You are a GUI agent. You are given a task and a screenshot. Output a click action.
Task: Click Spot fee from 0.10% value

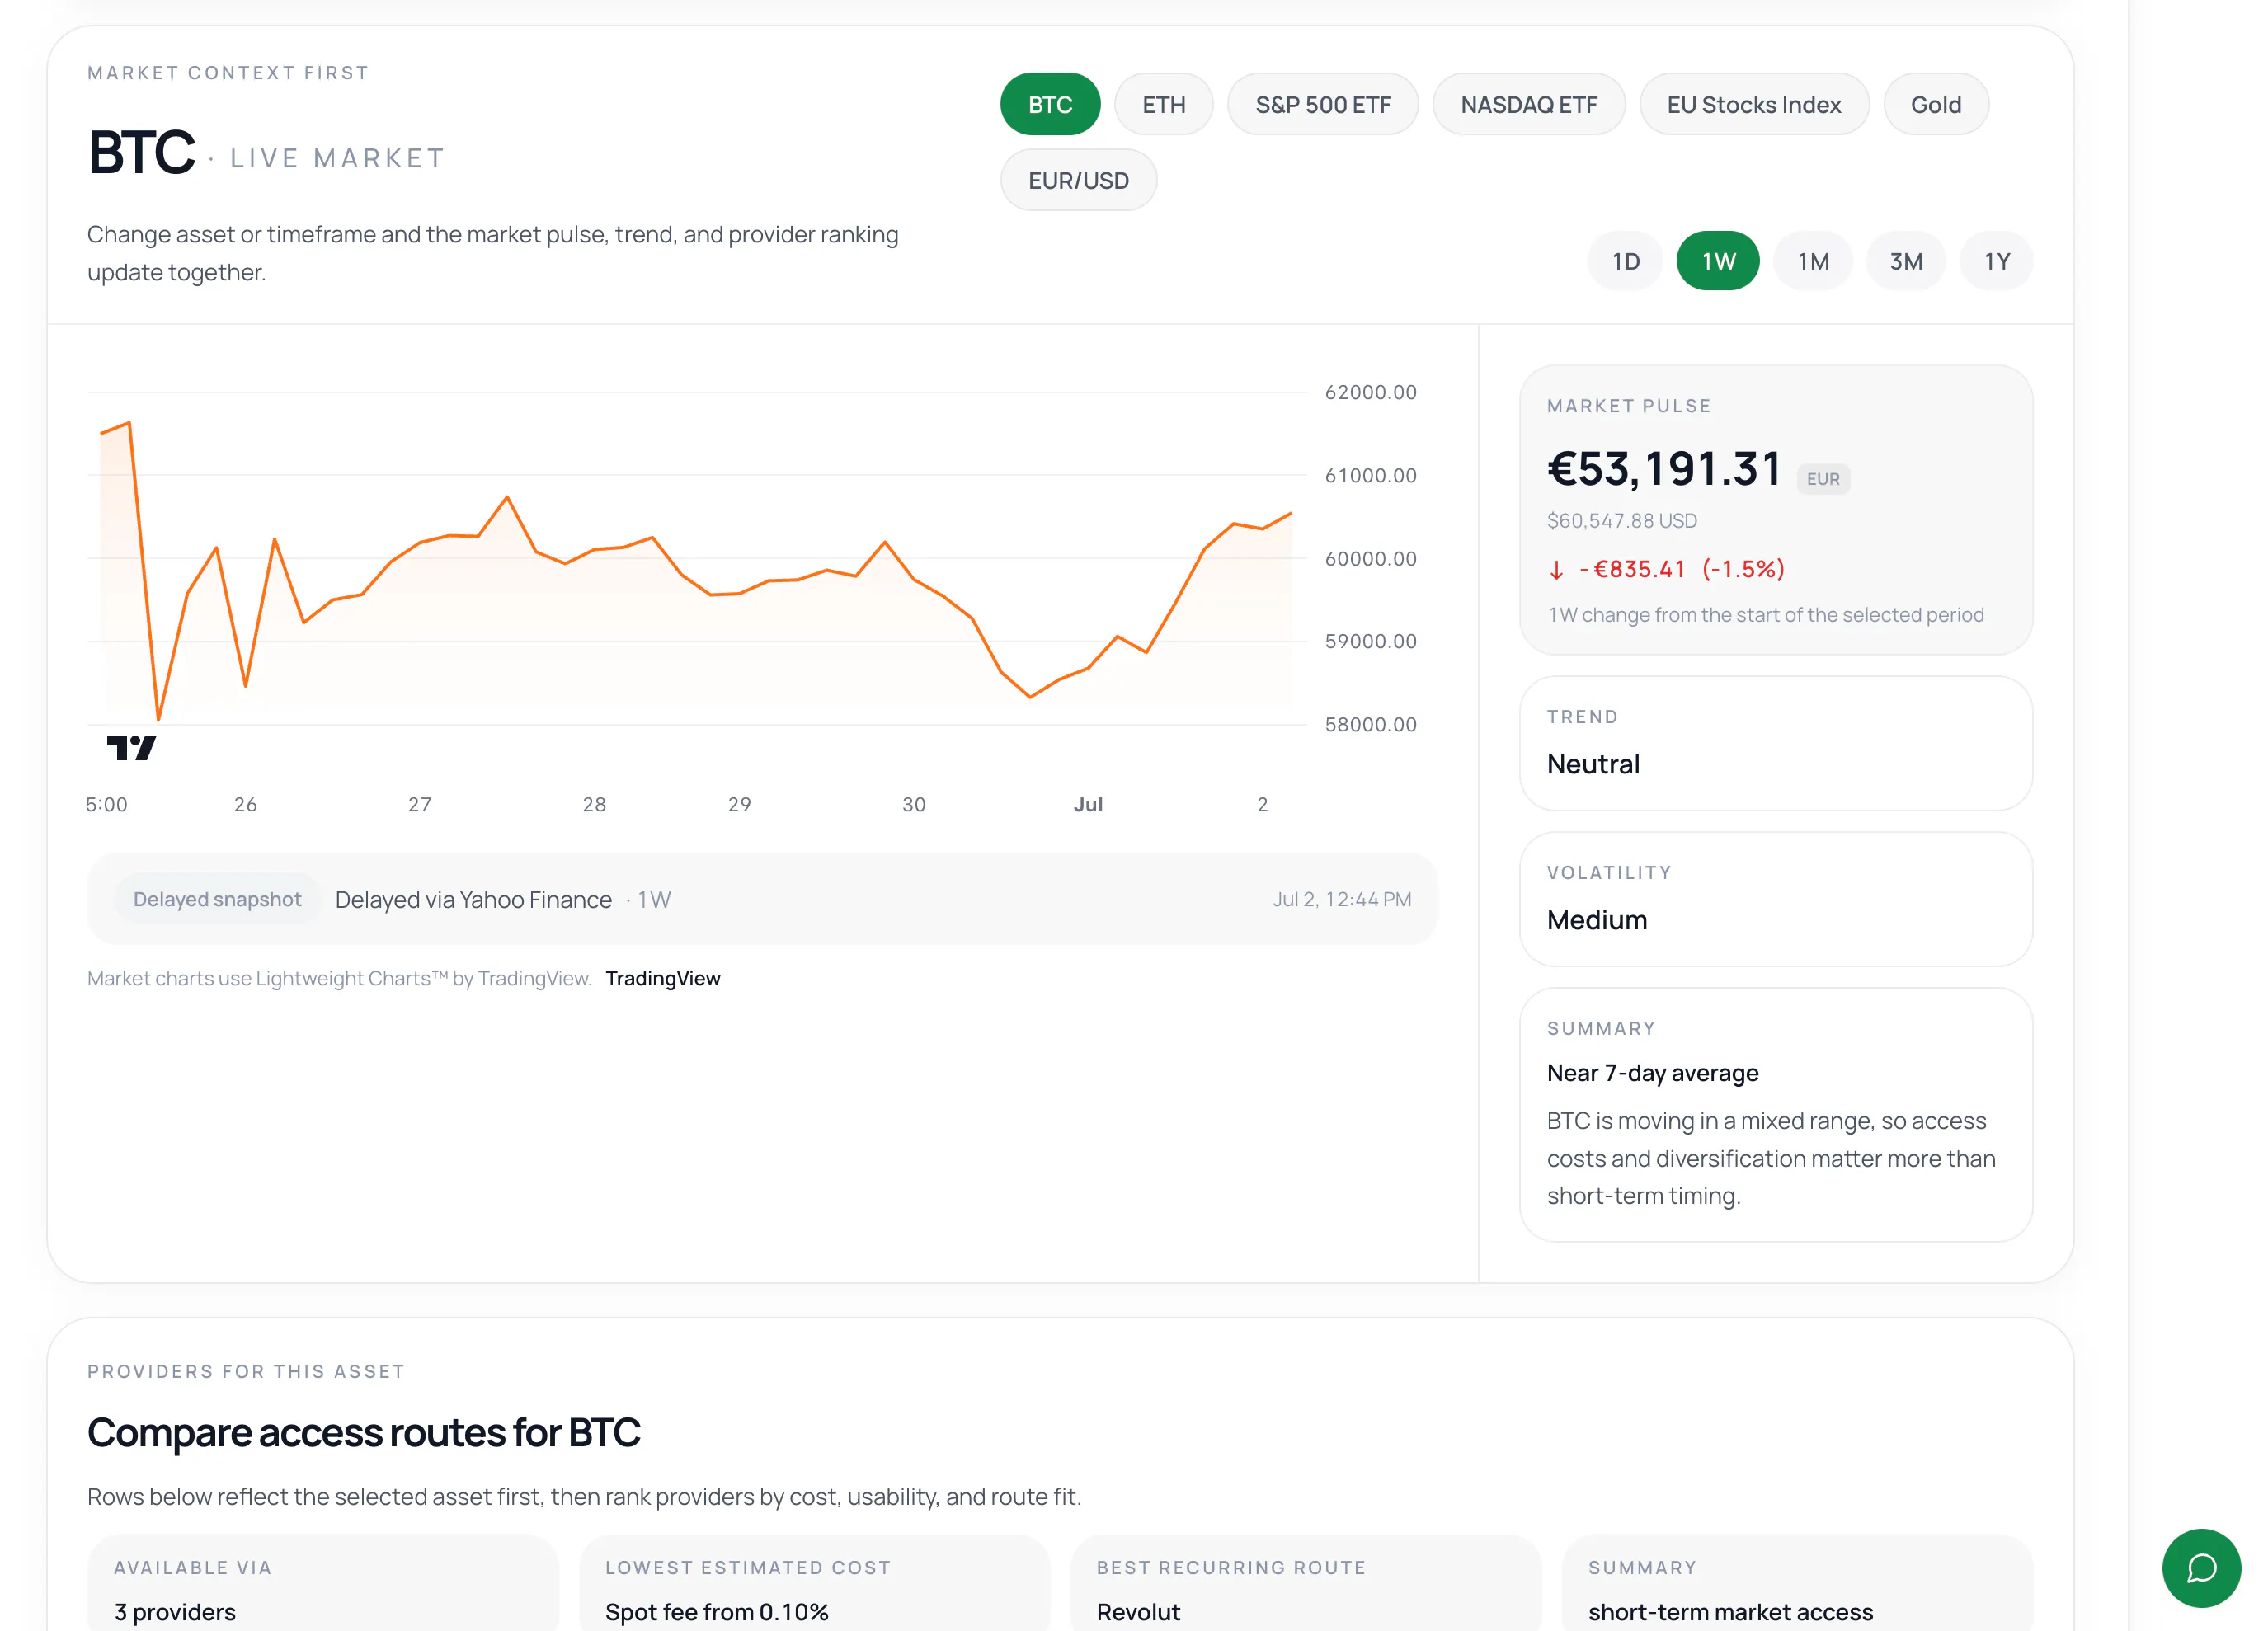[717, 1611]
